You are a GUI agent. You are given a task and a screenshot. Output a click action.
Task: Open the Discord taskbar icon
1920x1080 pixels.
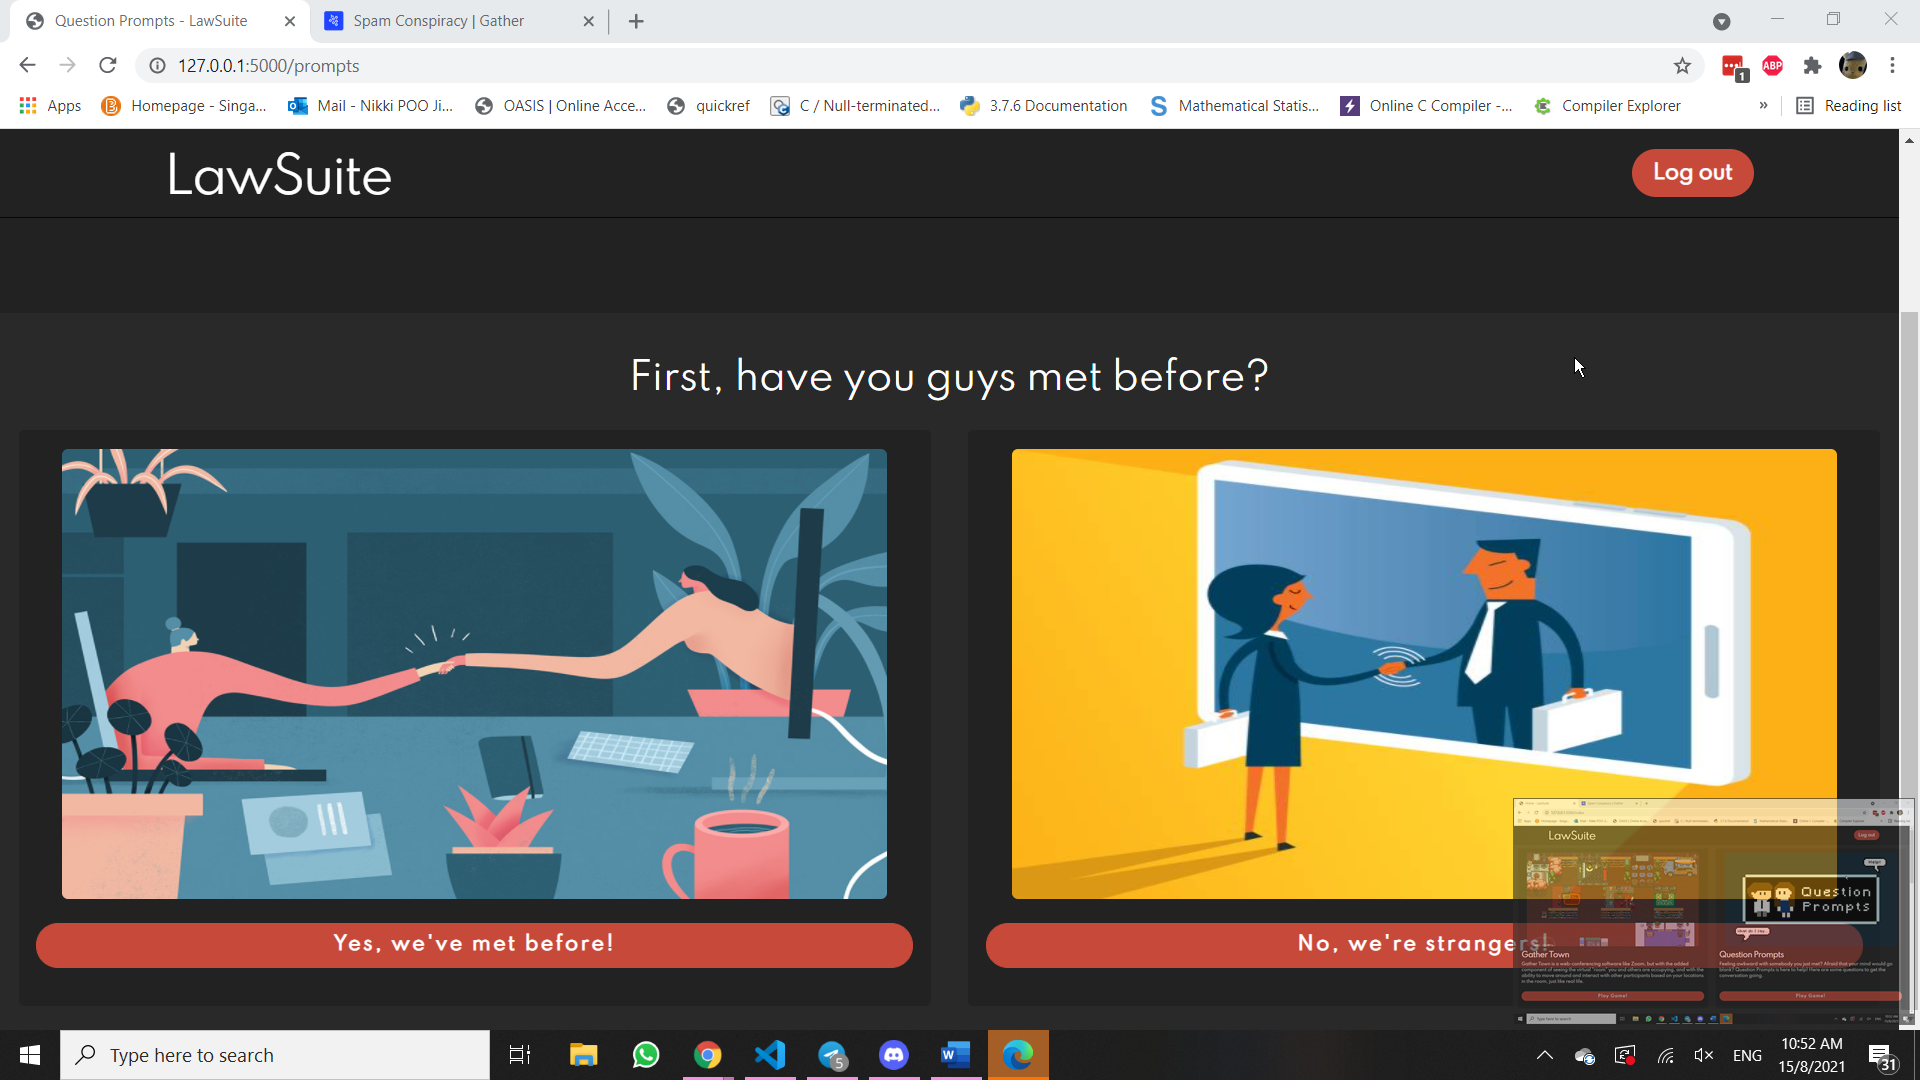893,1055
